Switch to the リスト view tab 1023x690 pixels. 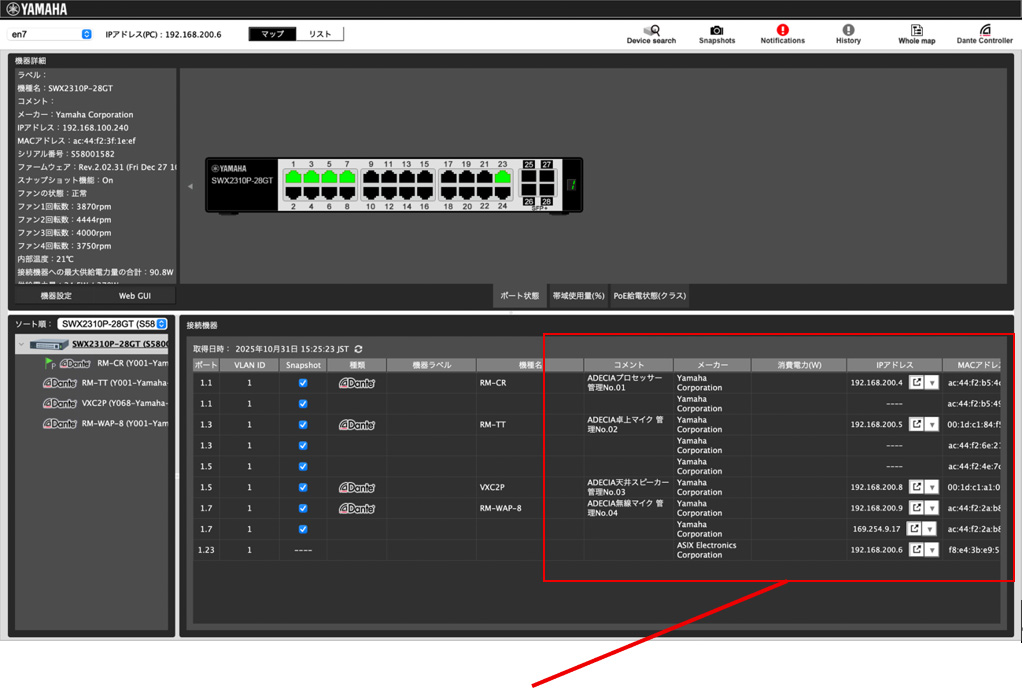[x=320, y=34]
